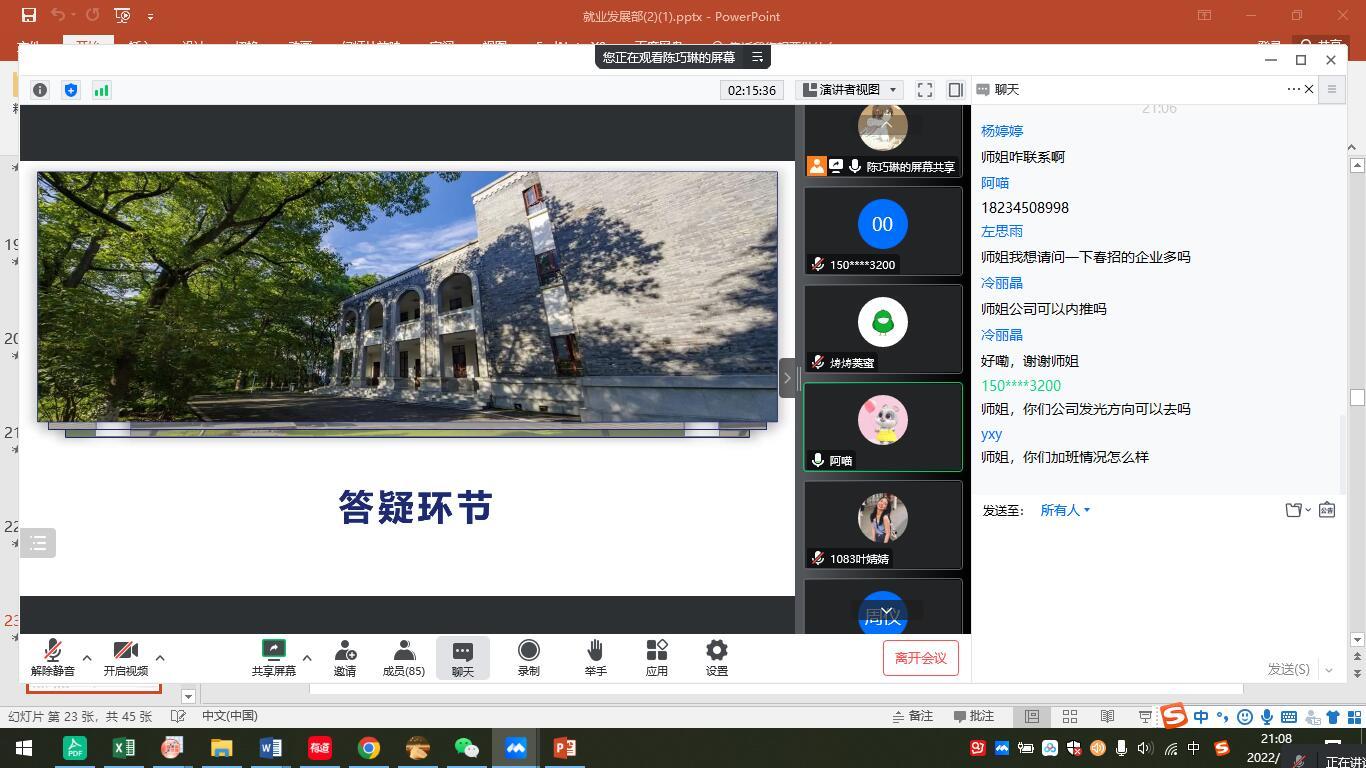
Task: Enter fullscreen with the expand view icon
Action: (924, 89)
